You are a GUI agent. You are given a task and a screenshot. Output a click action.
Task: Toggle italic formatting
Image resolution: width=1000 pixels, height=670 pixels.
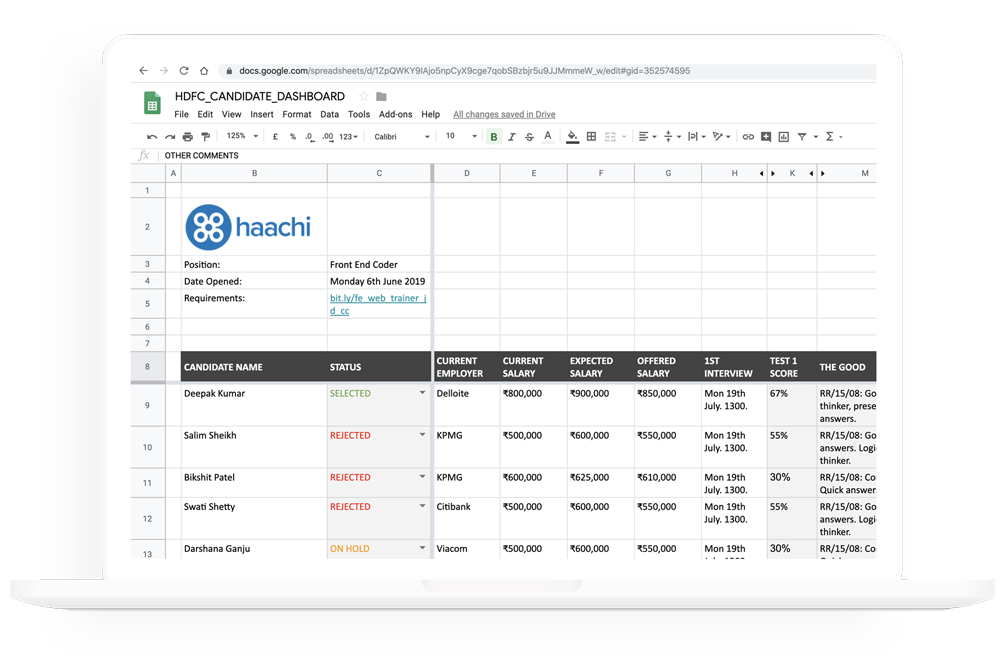point(511,136)
